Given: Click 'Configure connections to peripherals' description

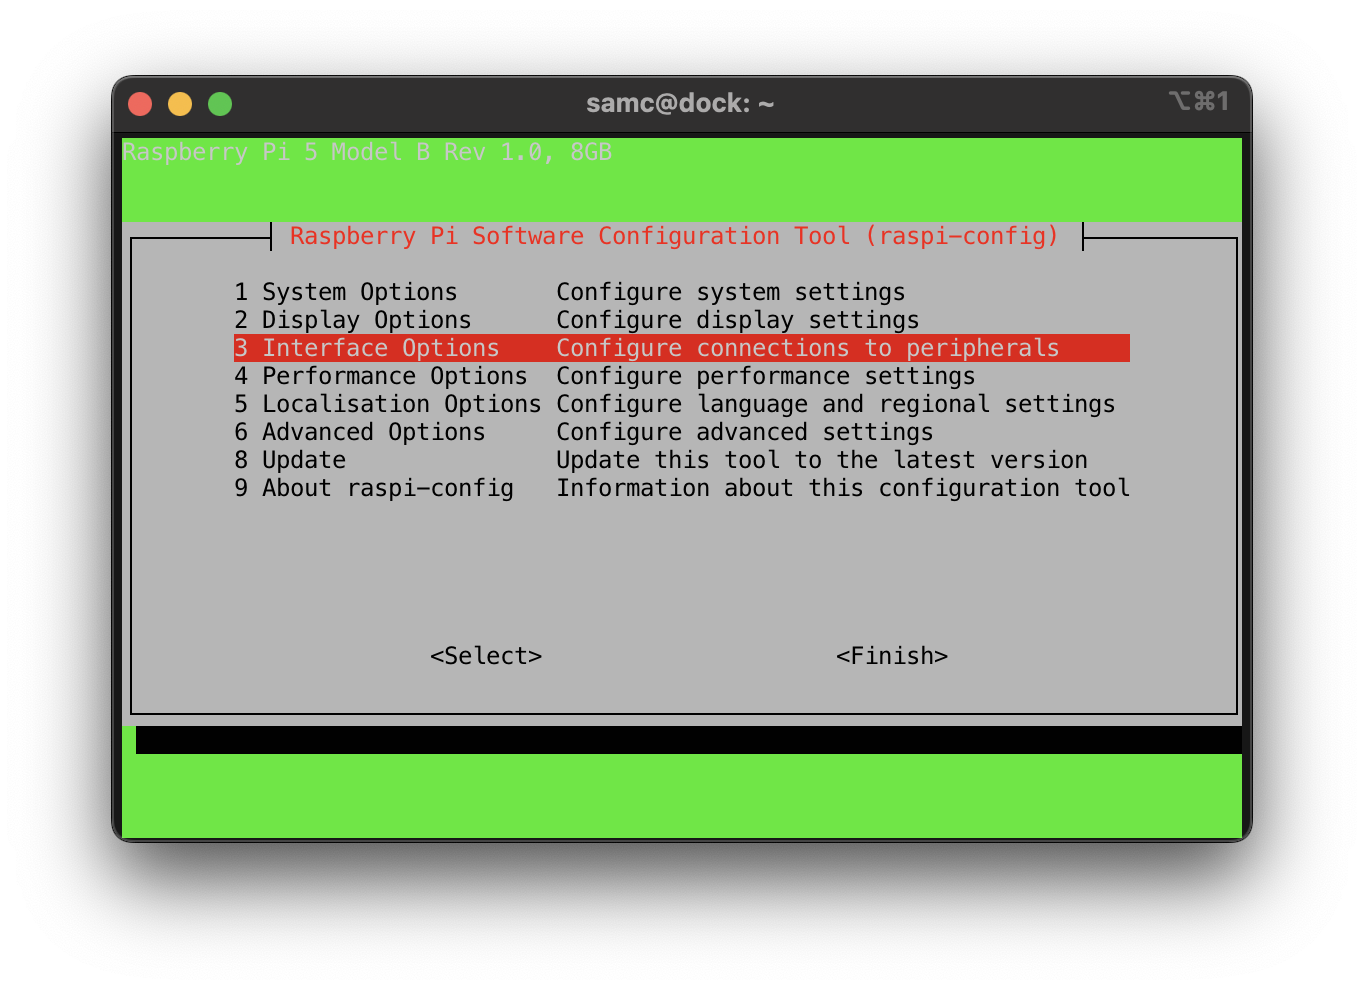Looking at the screenshot, I should point(808,348).
